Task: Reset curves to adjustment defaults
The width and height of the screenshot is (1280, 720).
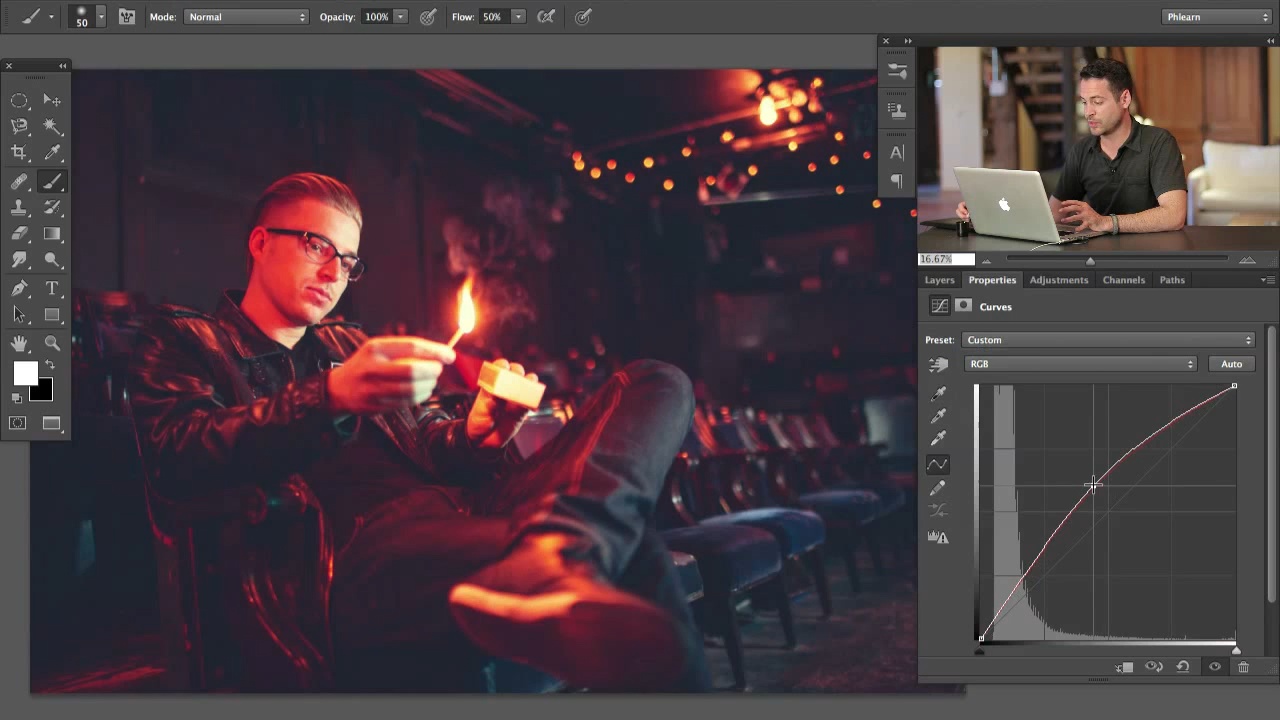Action: pos(1183,667)
